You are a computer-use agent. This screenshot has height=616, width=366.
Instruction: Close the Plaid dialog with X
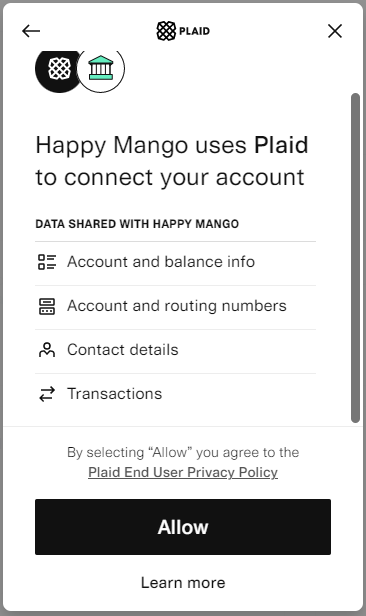click(x=335, y=31)
